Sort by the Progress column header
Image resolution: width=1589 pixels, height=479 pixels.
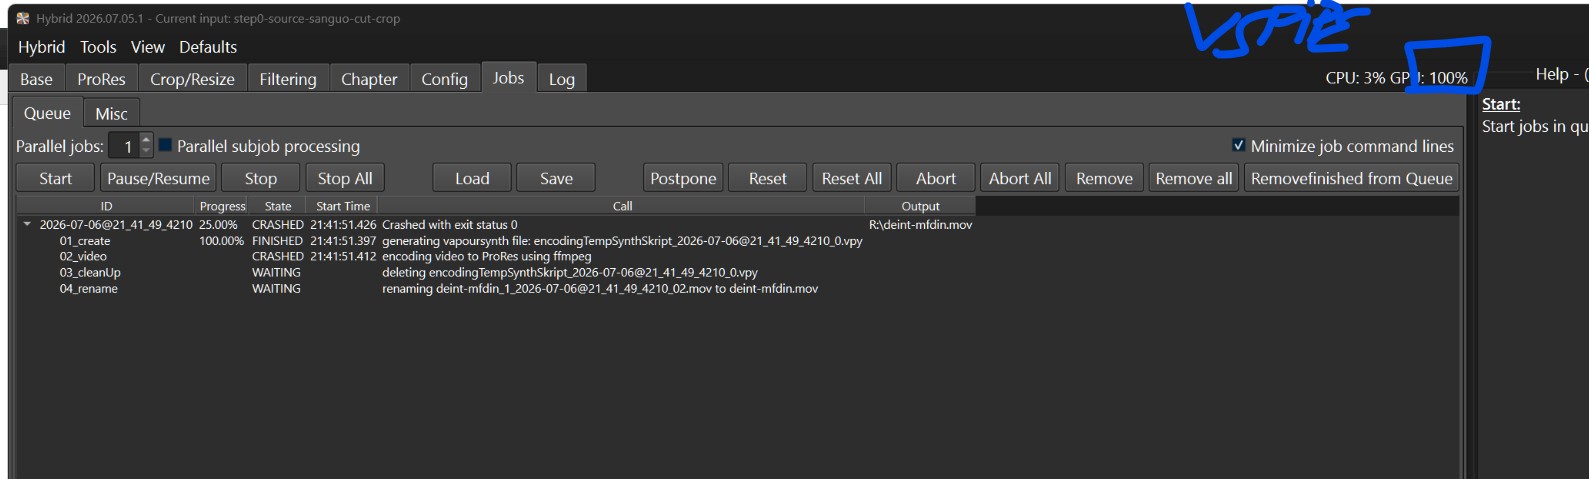click(x=222, y=206)
